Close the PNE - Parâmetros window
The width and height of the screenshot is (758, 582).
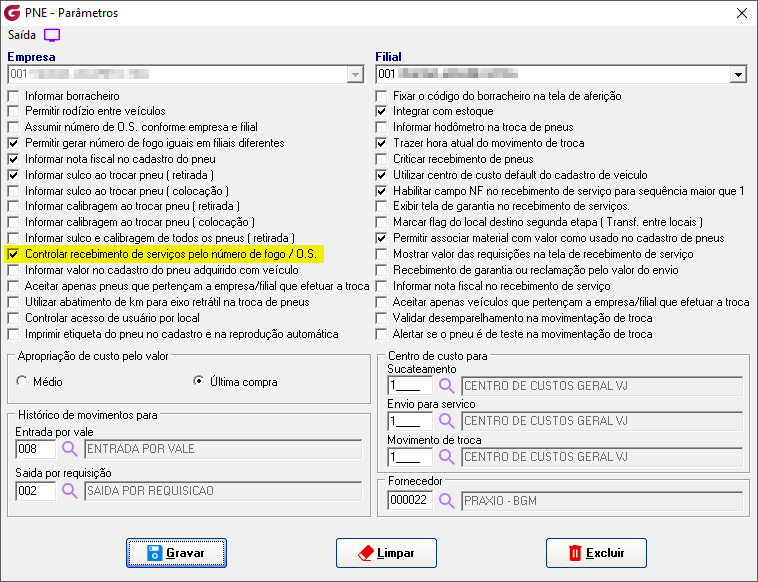(x=742, y=13)
